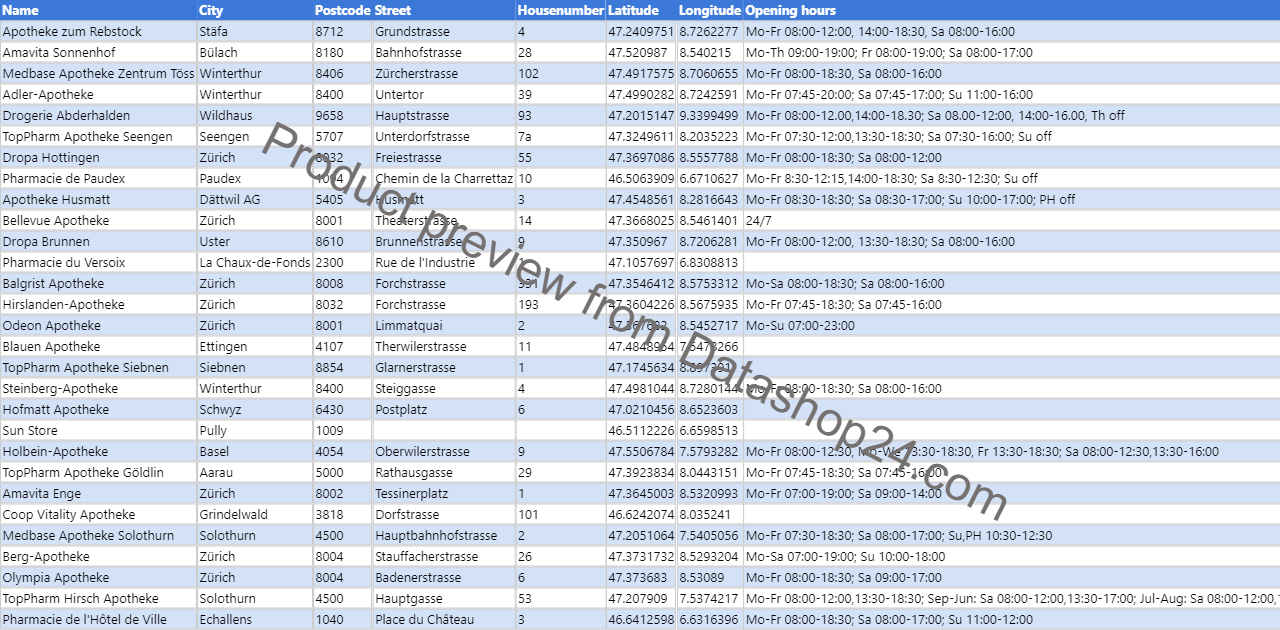Click the city cell La Chaux-de-Fonds
Image resolution: width=1280 pixels, height=630 pixels.
(x=254, y=263)
